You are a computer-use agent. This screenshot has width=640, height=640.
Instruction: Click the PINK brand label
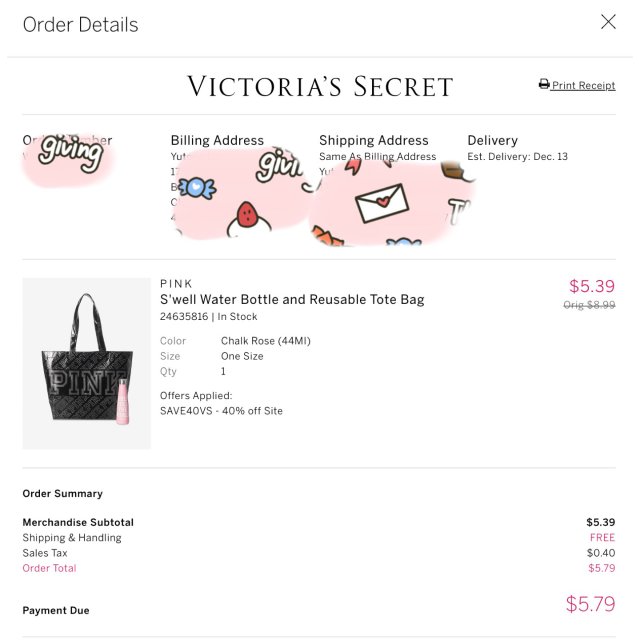tap(177, 283)
